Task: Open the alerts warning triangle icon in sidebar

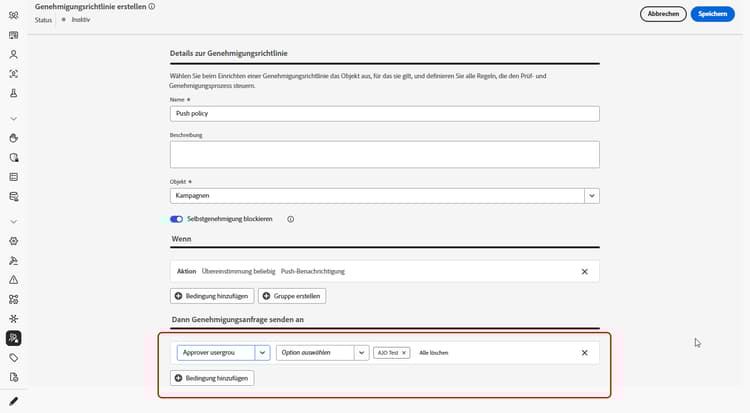Action: pyautogui.click(x=13, y=280)
